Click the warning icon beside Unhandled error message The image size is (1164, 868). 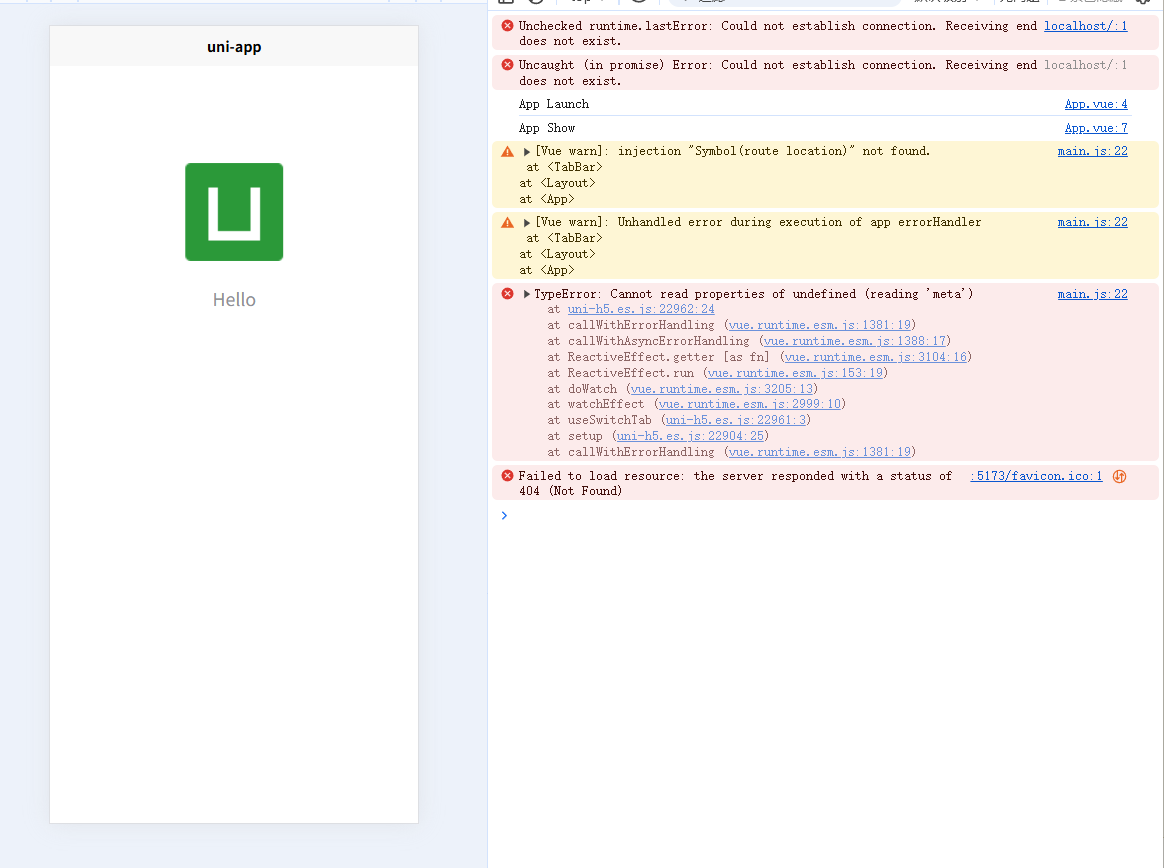[508, 223]
